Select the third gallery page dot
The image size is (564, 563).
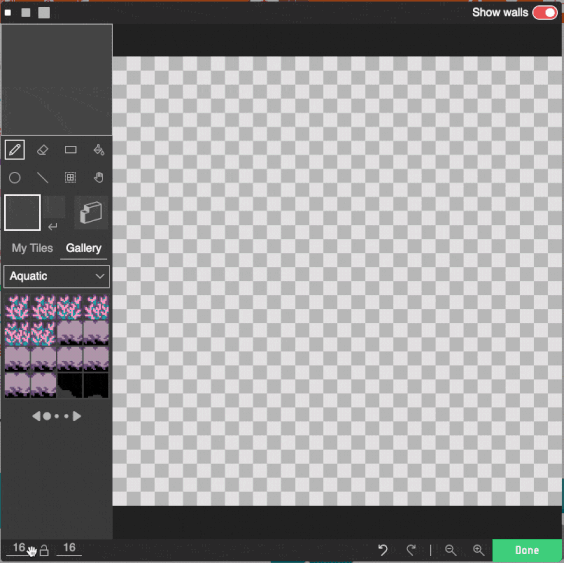66,416
